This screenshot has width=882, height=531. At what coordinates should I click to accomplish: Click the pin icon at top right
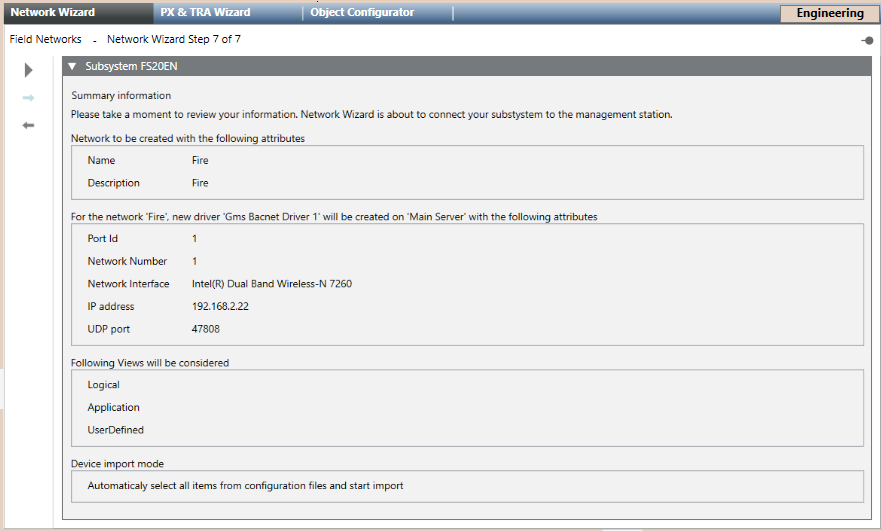pos(867,41)
